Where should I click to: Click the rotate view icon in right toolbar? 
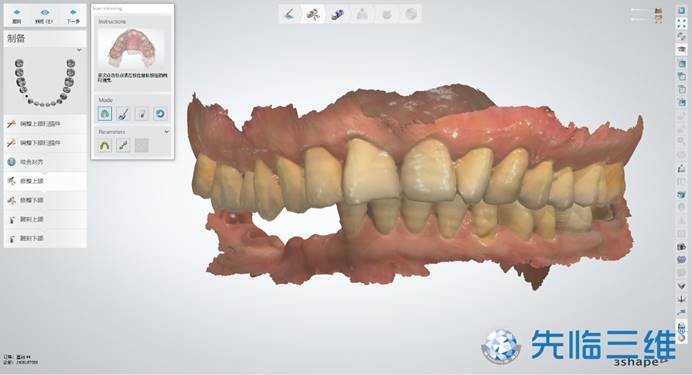pyautogui.click(x=682, y=36)
